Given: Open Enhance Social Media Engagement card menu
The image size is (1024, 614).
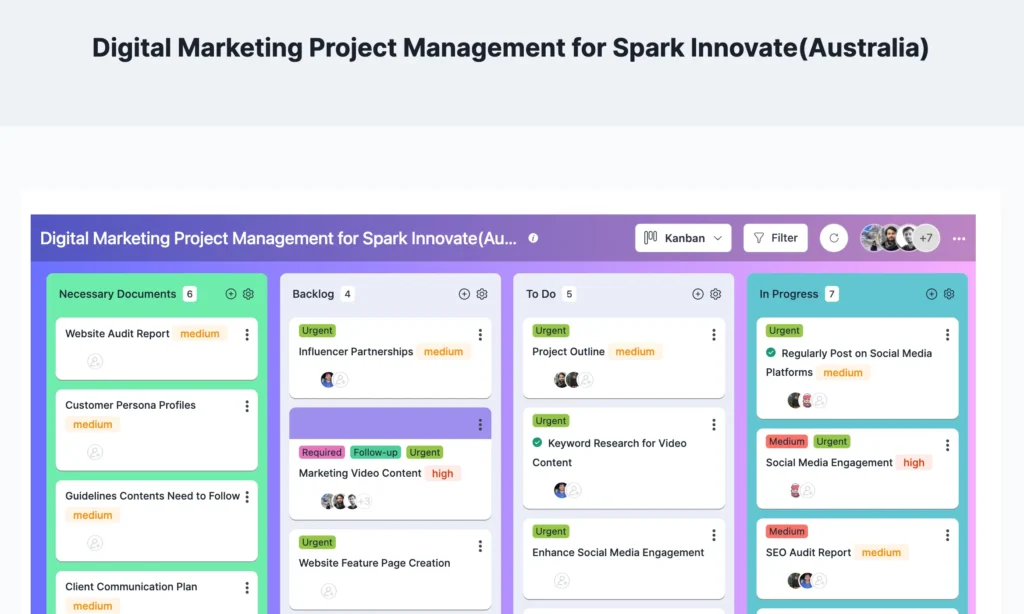Looking at the screenshot, I should pyautogui.click(x=714, y=535).
